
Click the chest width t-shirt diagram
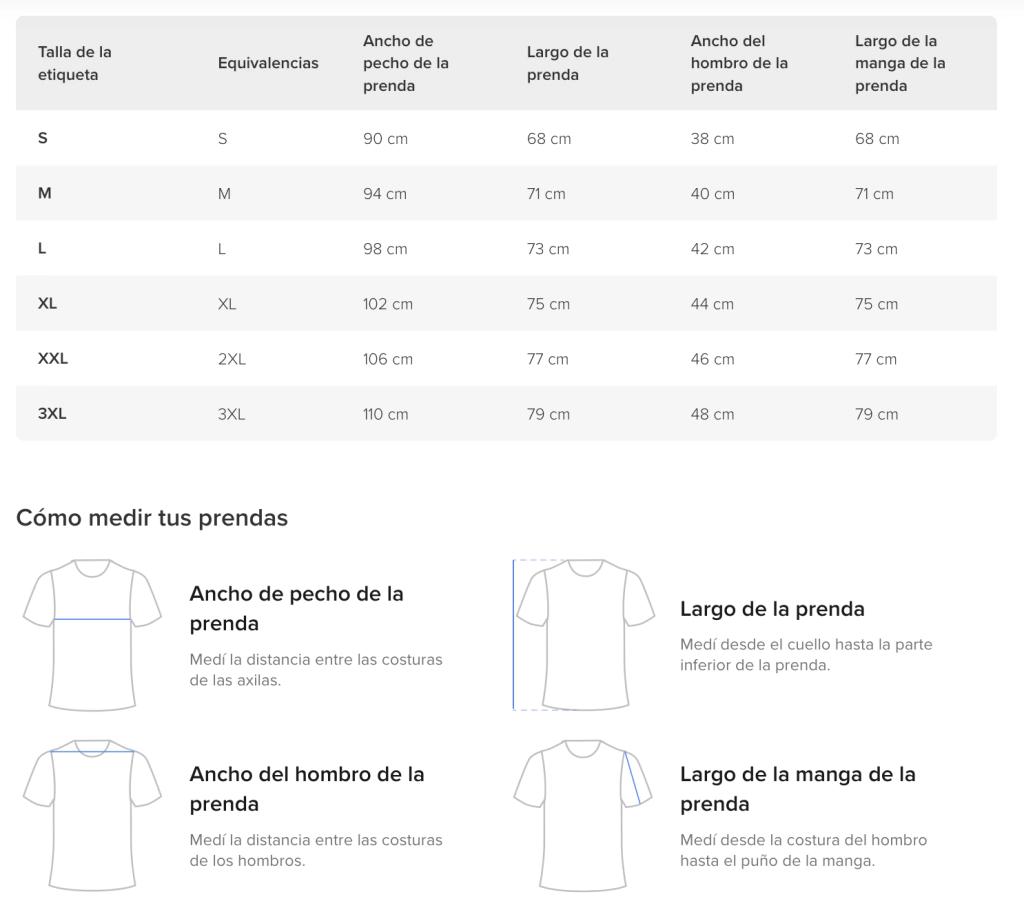pos(93,634)
